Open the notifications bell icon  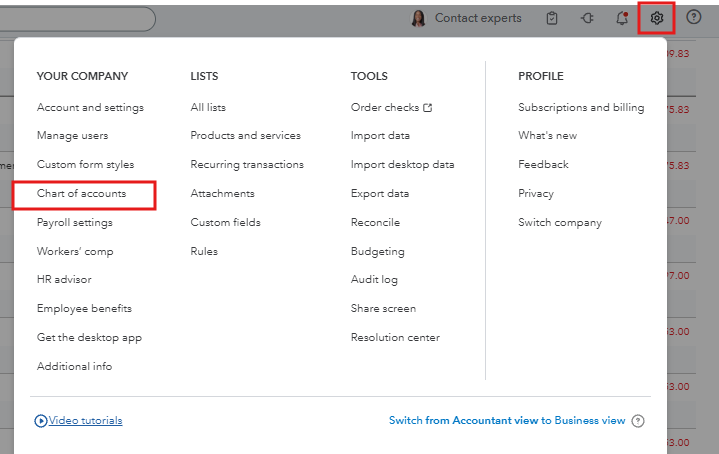tap(621, 18)
